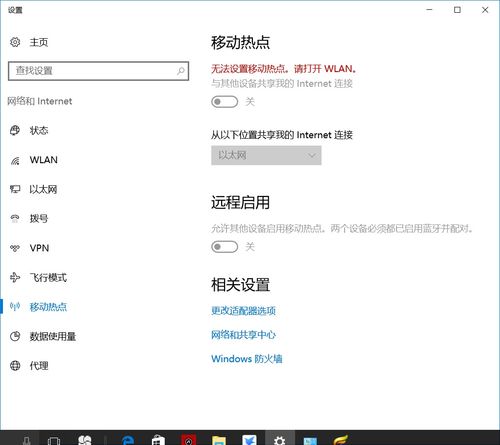Toggle the 远程启用 remote enable switch

(x=224, y=247)
